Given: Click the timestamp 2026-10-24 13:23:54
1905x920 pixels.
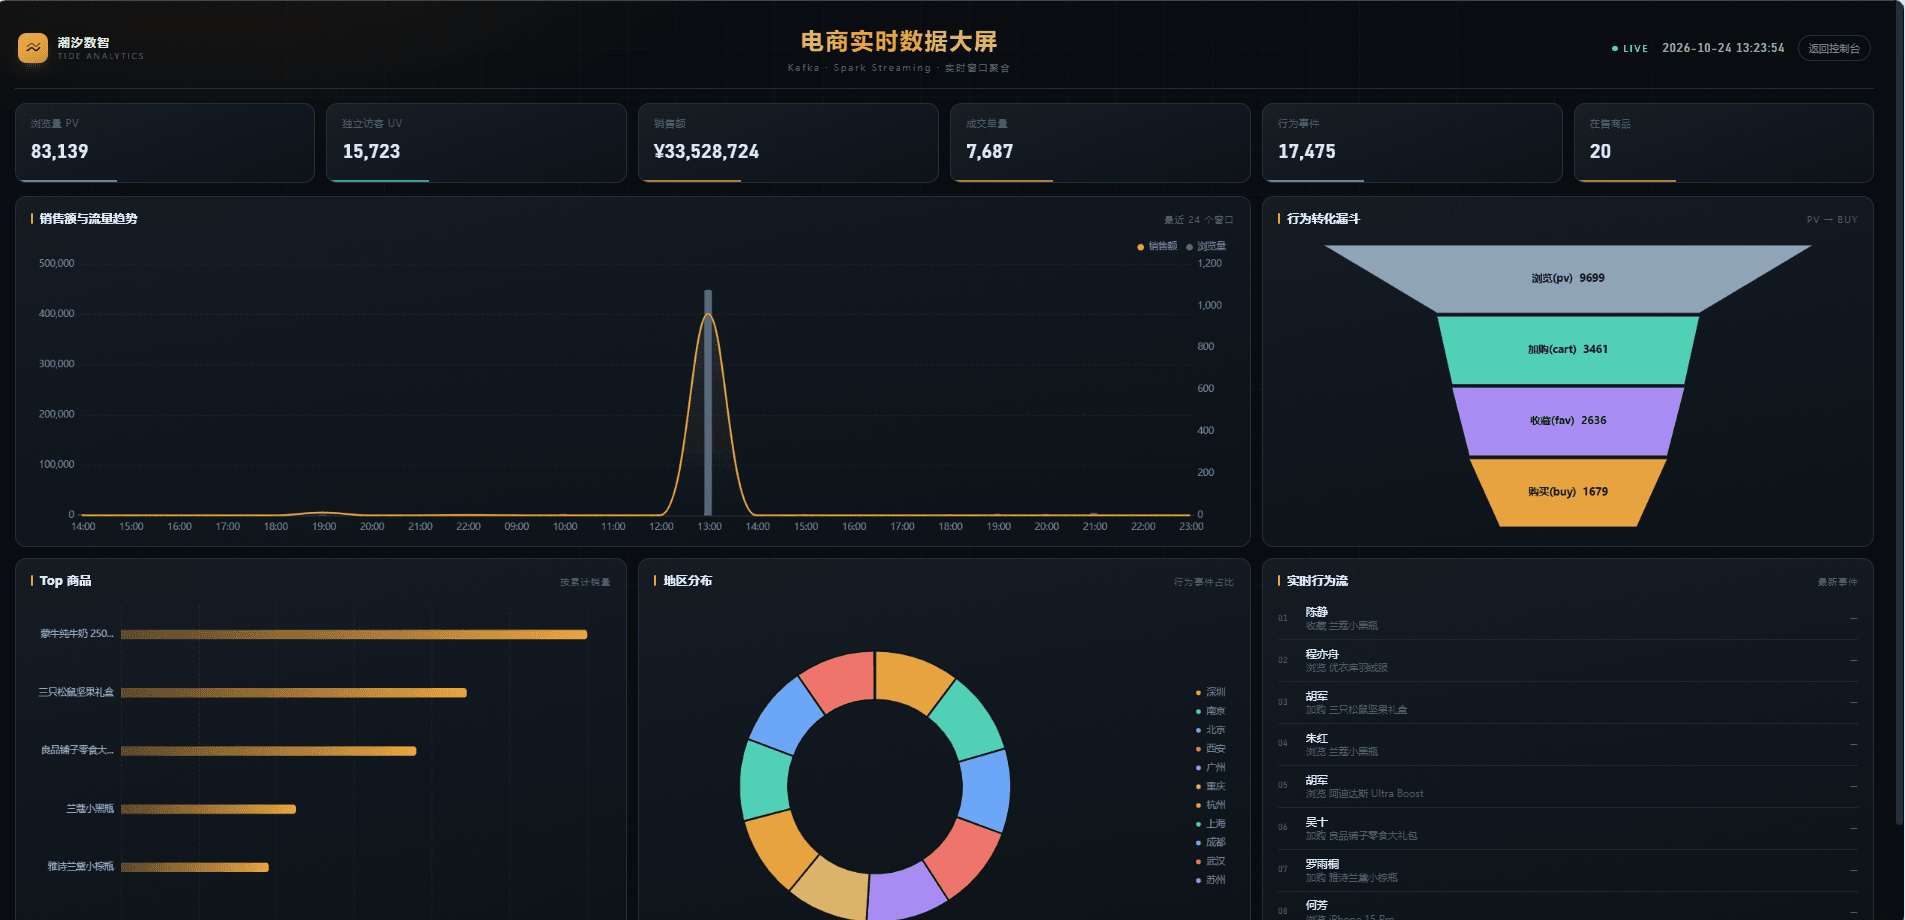Looking at the screenshot, I should pos(1723,48).
